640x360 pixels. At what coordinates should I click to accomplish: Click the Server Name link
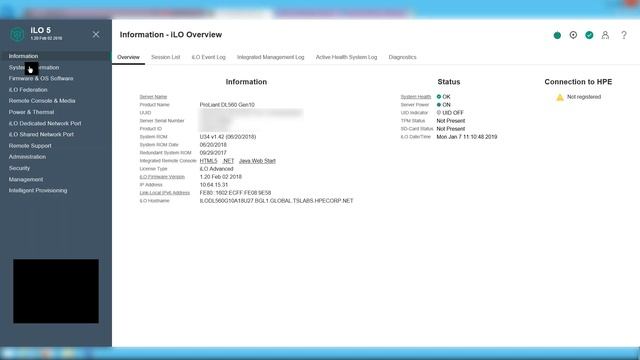[153, 97]
